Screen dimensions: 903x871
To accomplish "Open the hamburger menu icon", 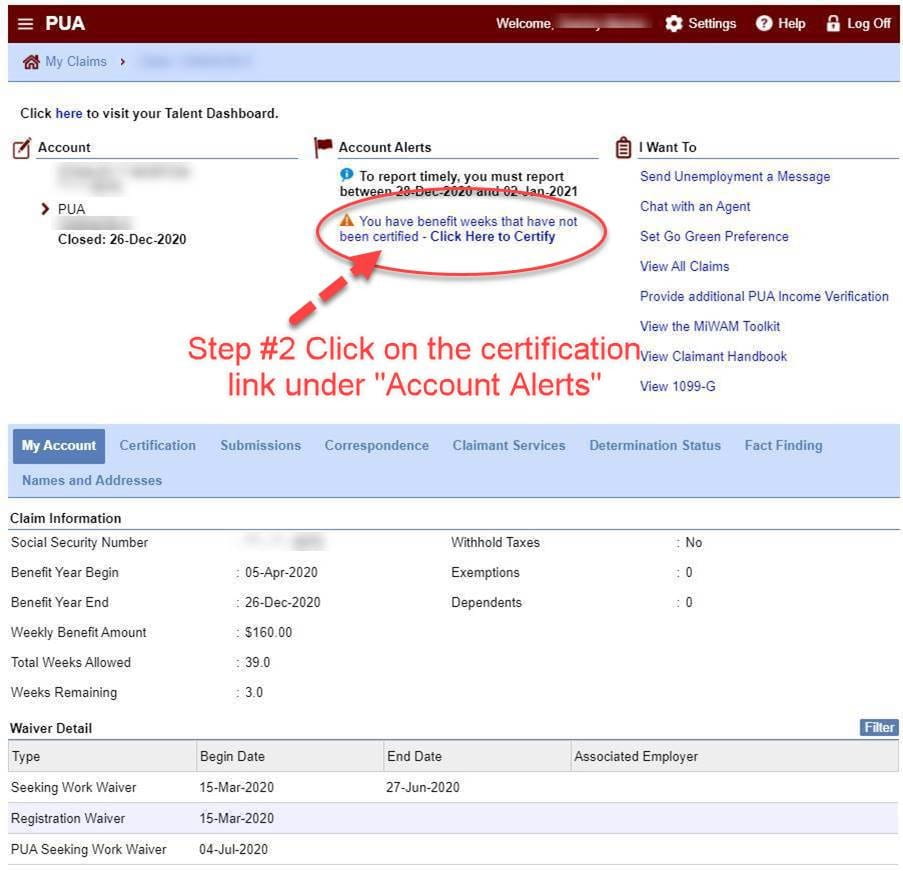I will click(x=25, y=24).
